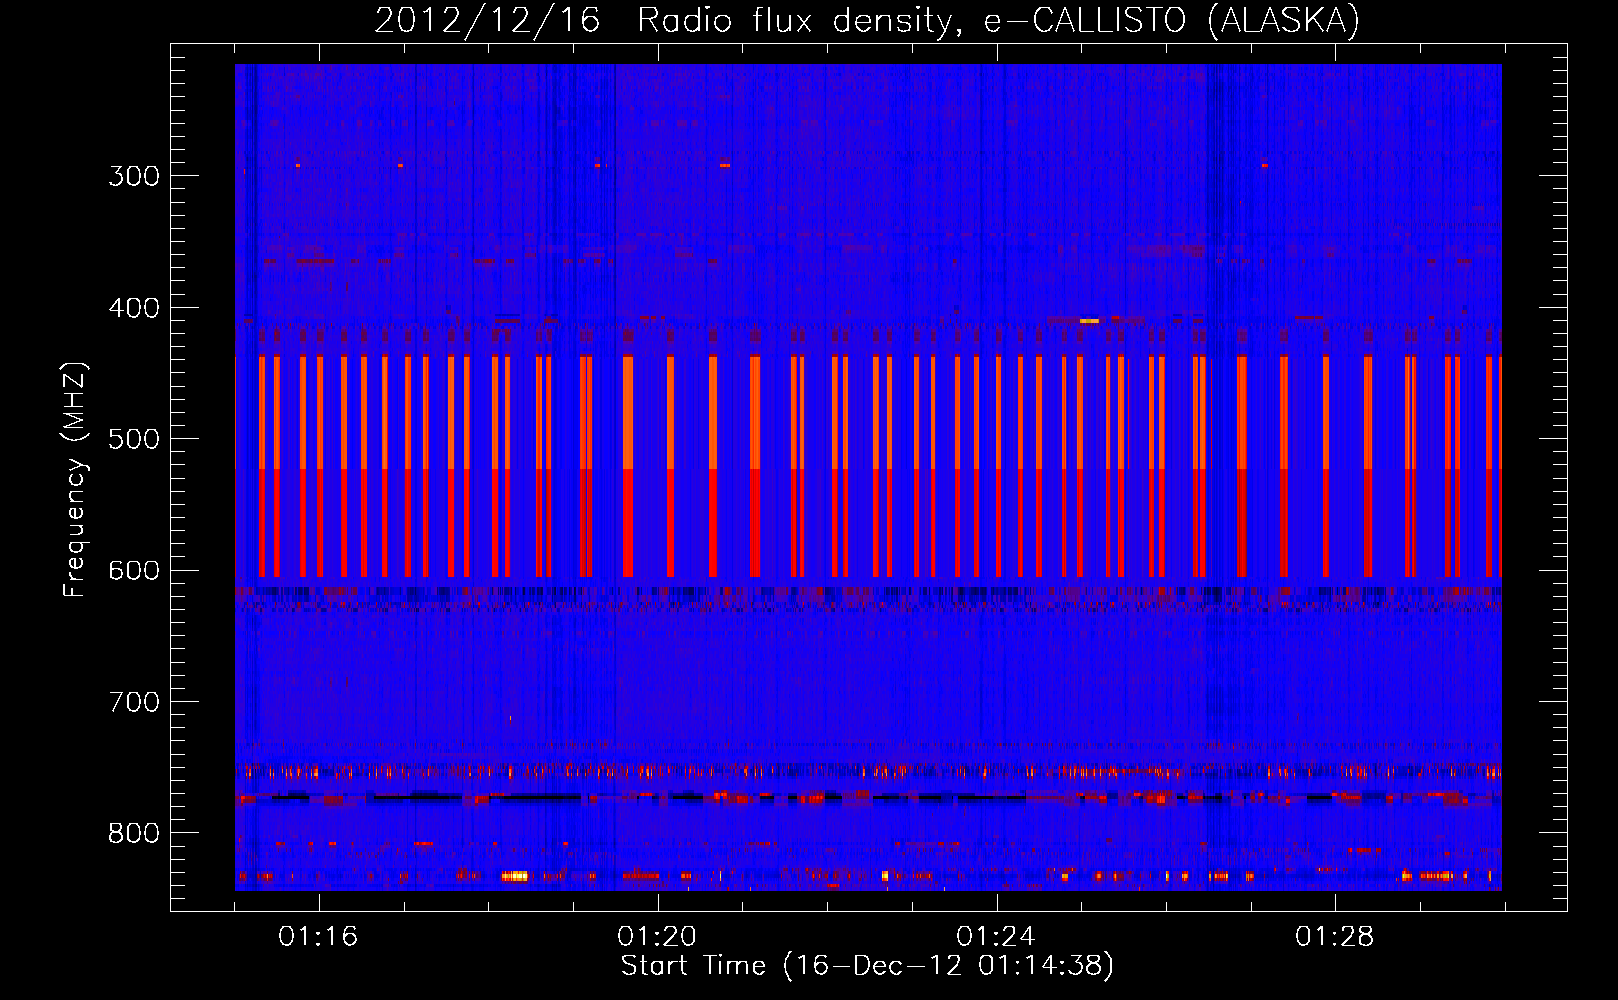Click the date '2012/12/16' in the title

pos(487,21)
